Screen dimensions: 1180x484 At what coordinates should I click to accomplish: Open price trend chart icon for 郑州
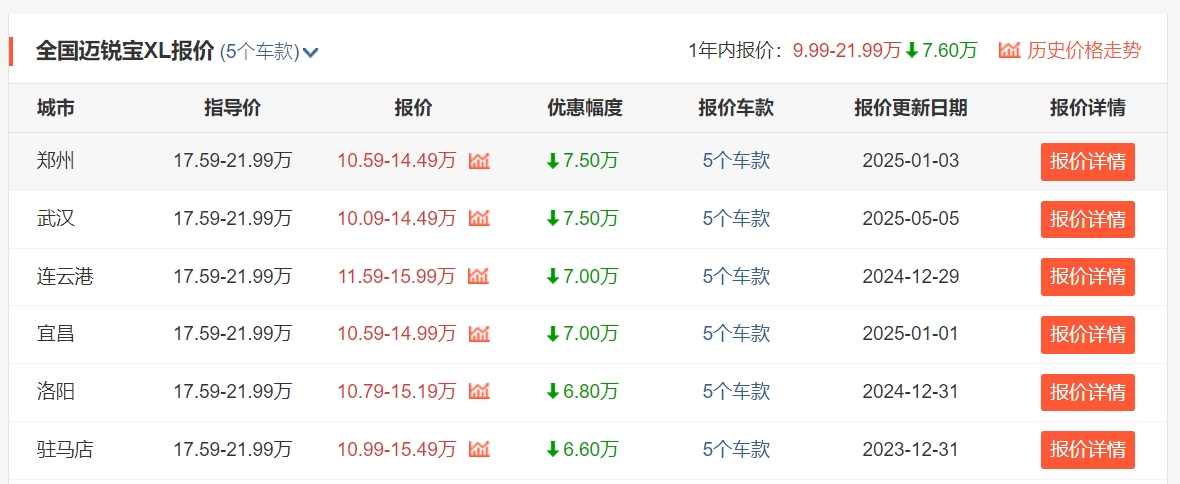tap(479, 161)
